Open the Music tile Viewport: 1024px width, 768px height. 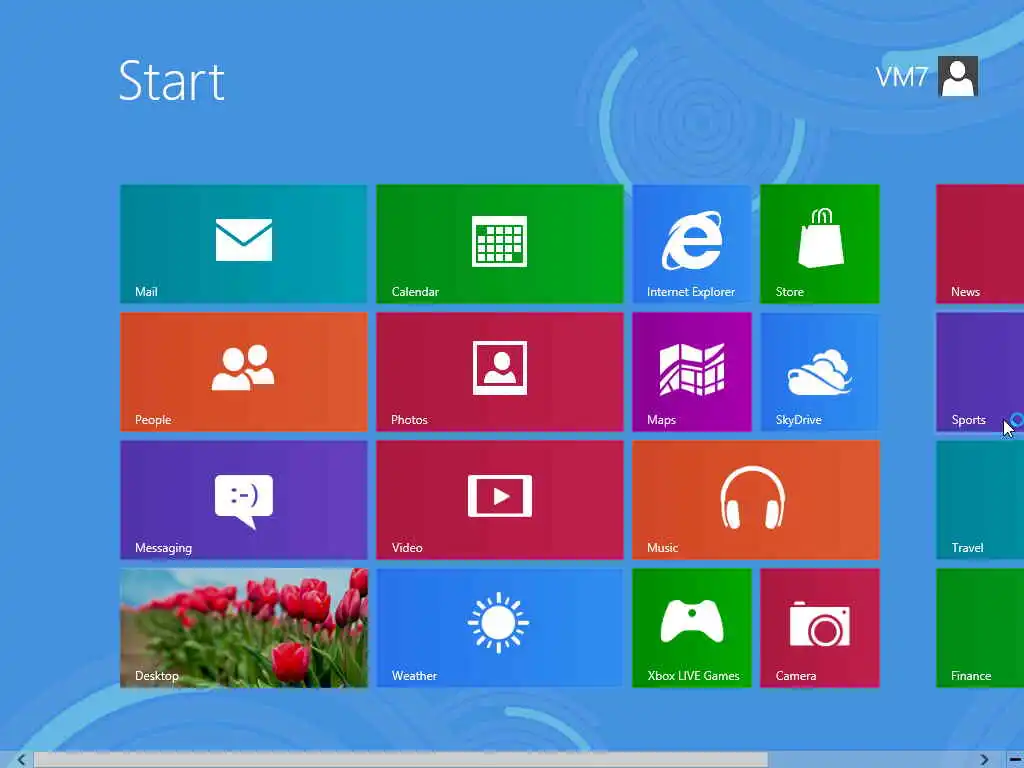tap(756, 500)
